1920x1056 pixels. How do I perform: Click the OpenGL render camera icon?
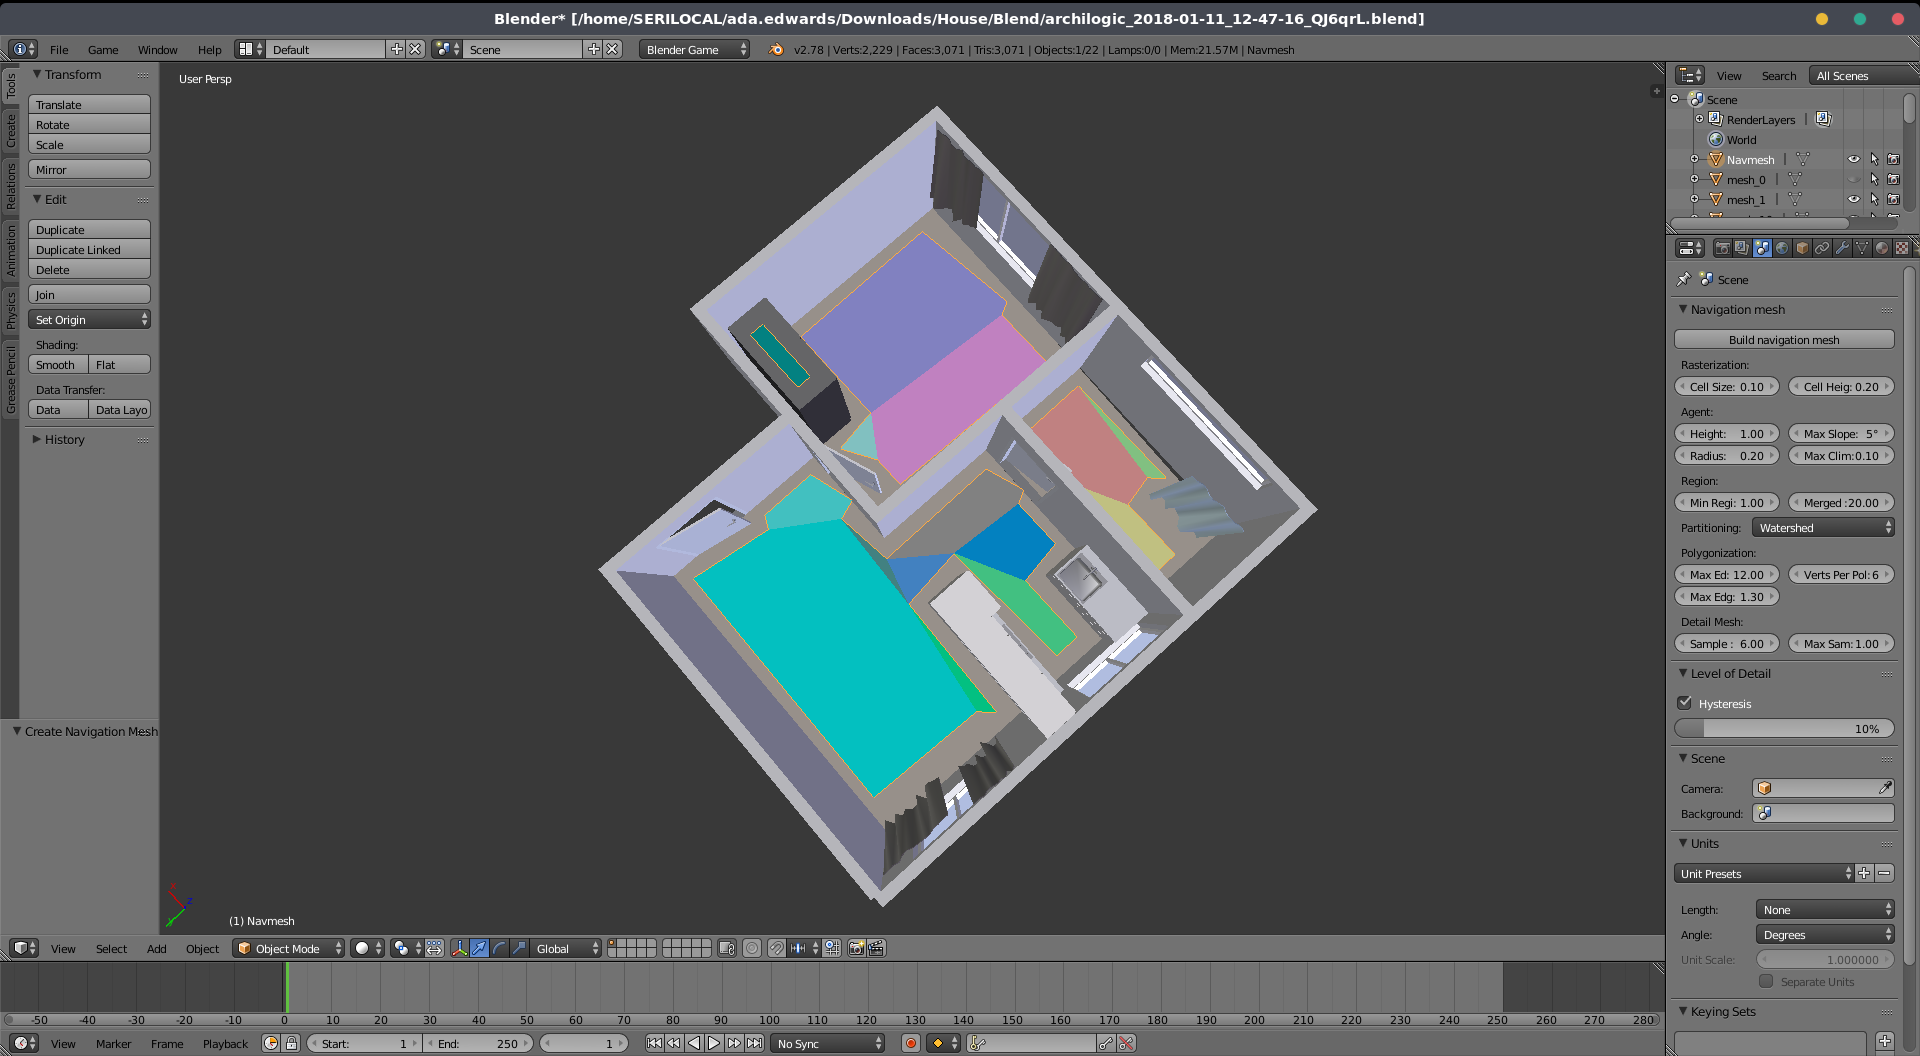[856, 948]
